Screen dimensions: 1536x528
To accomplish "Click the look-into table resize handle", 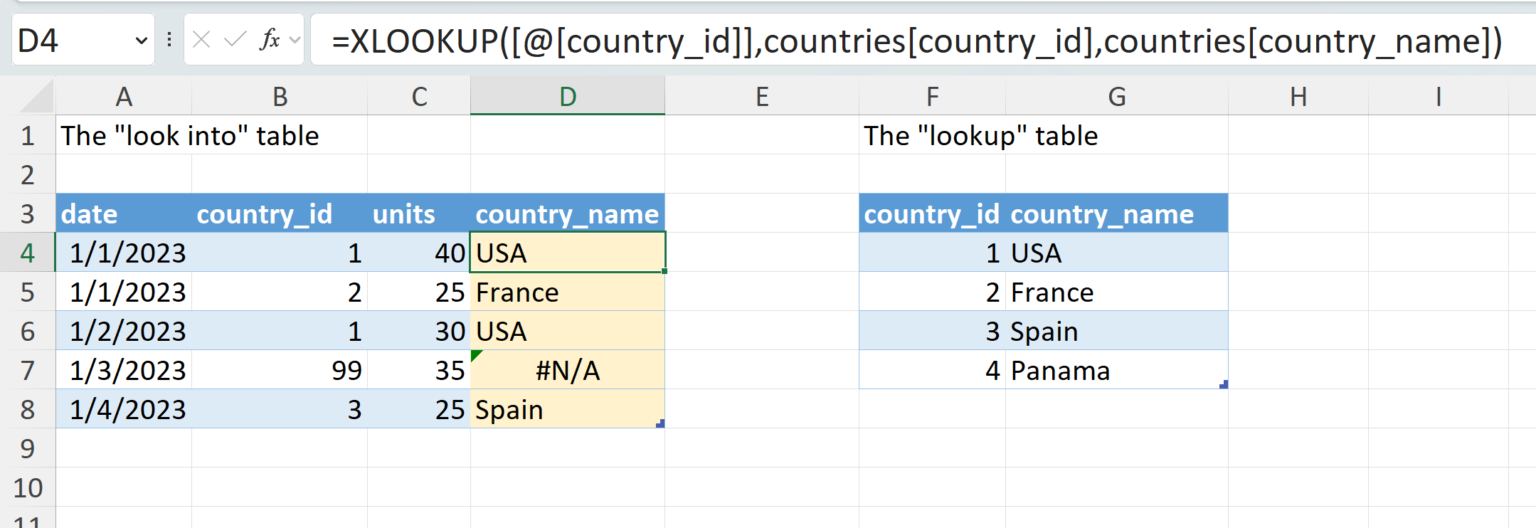I will [660, 424].
